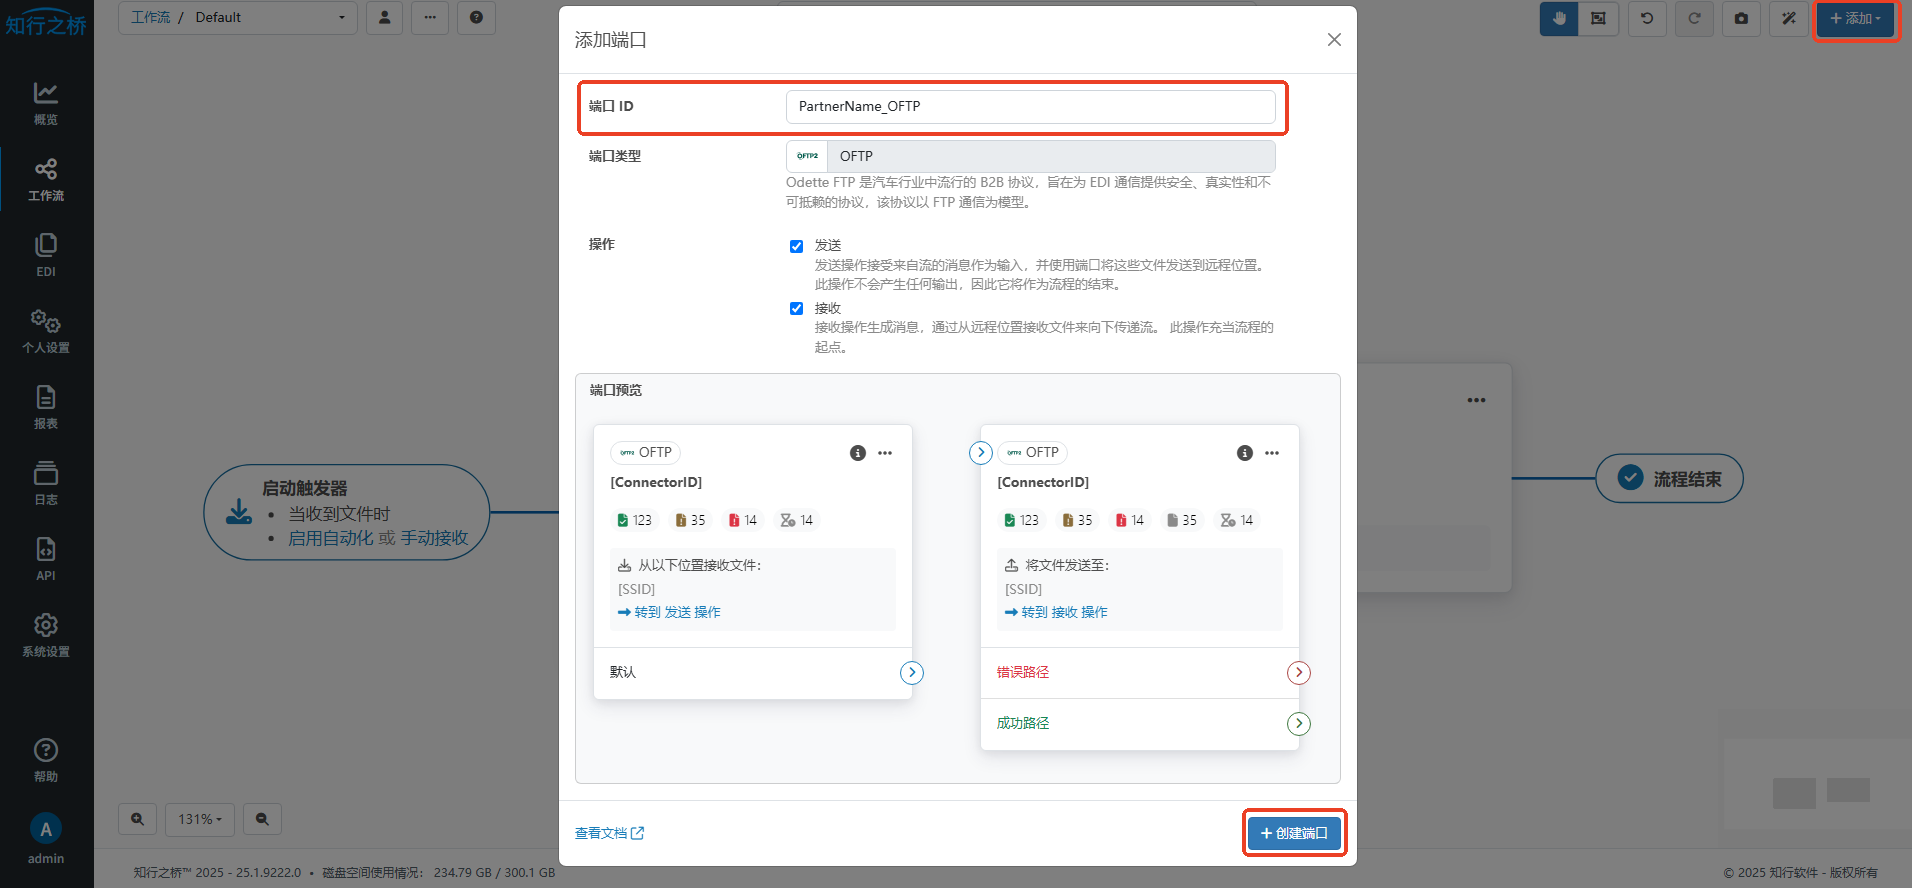
Task: Click the camera snapshot icon
Action: click(x=1741, y=19)
